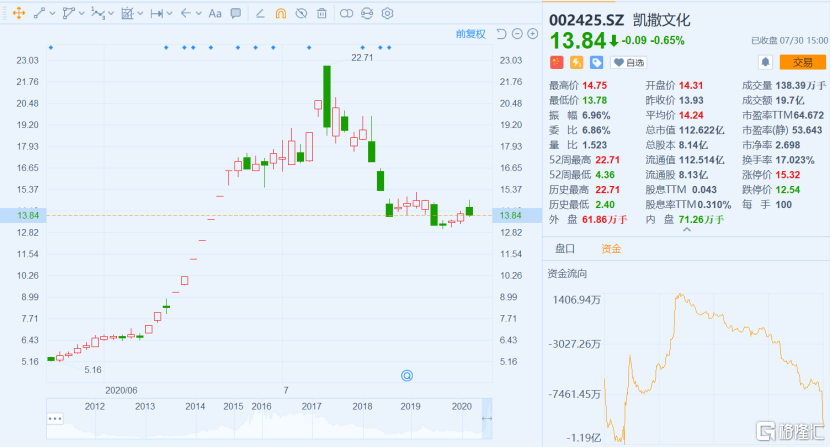Expand the line tool dropdown arrow
831x448 pixels.
52,14
